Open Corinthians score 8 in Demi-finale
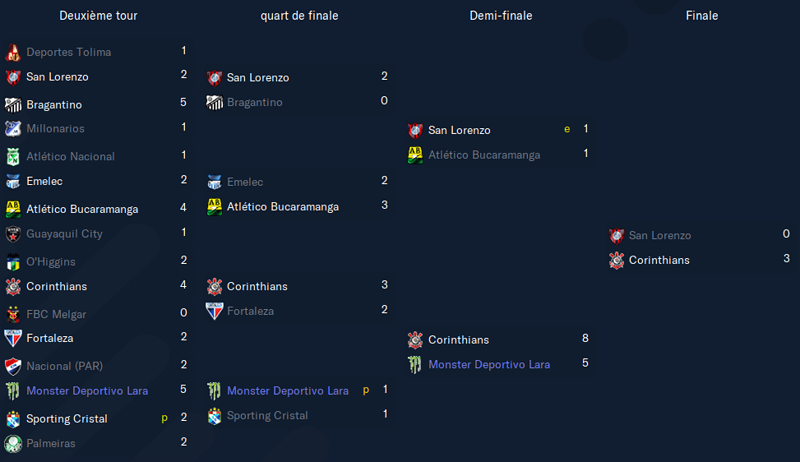Image resolution: width=800 pixels, height=462 pixels. (x=585, y=339)
